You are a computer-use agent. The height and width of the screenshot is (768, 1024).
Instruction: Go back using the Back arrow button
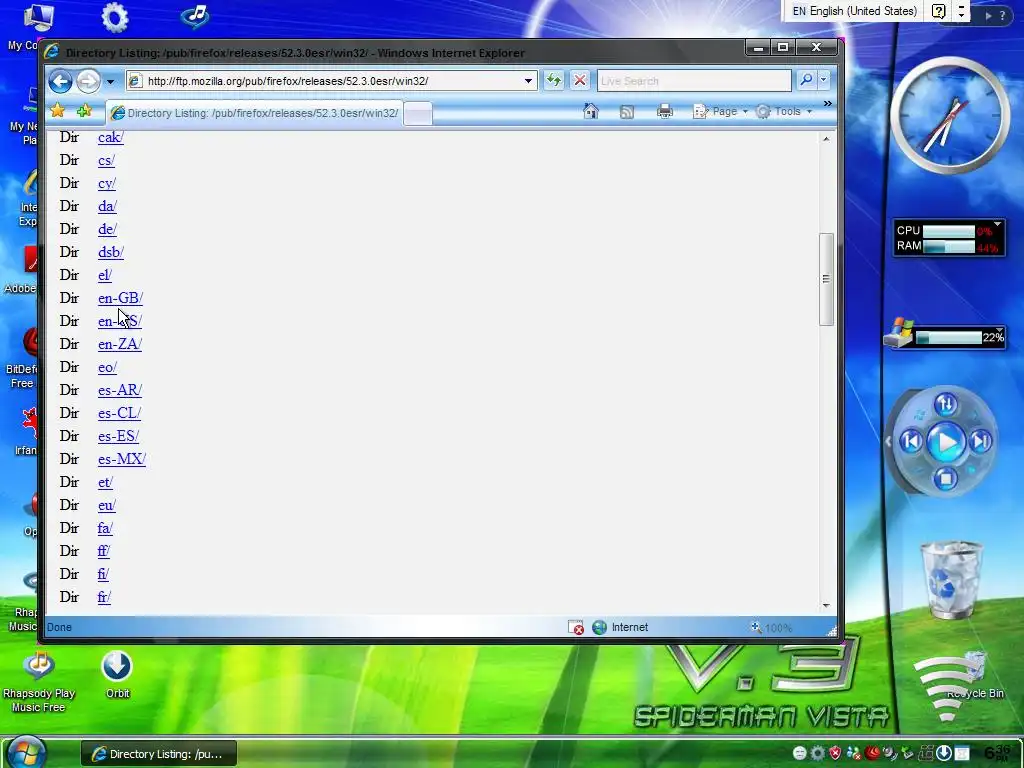[x=60, y=81]
